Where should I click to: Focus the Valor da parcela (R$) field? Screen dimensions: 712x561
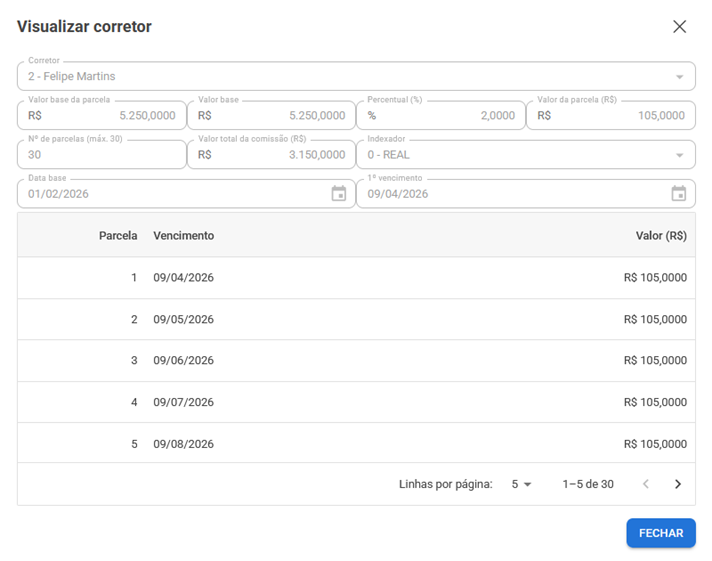tap(611, 115)
